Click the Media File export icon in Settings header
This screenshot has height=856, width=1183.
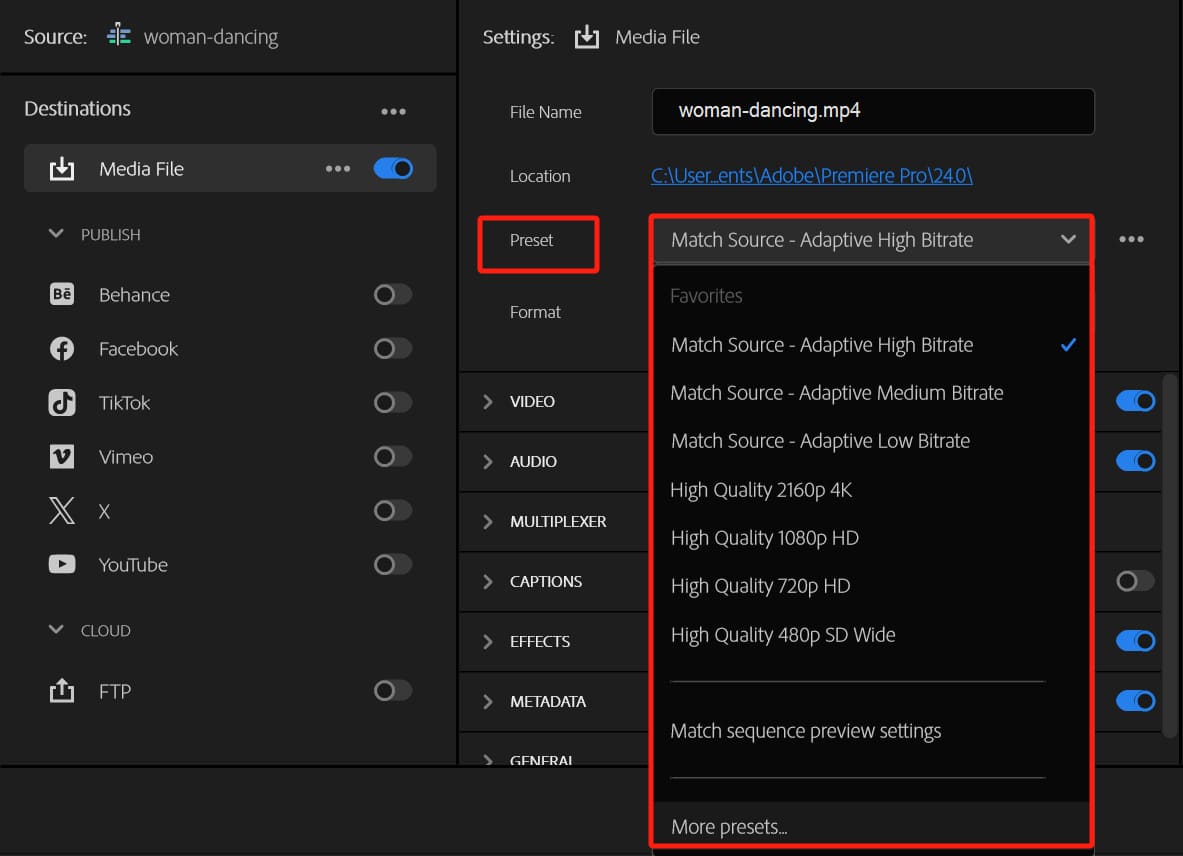coord(586,37)
